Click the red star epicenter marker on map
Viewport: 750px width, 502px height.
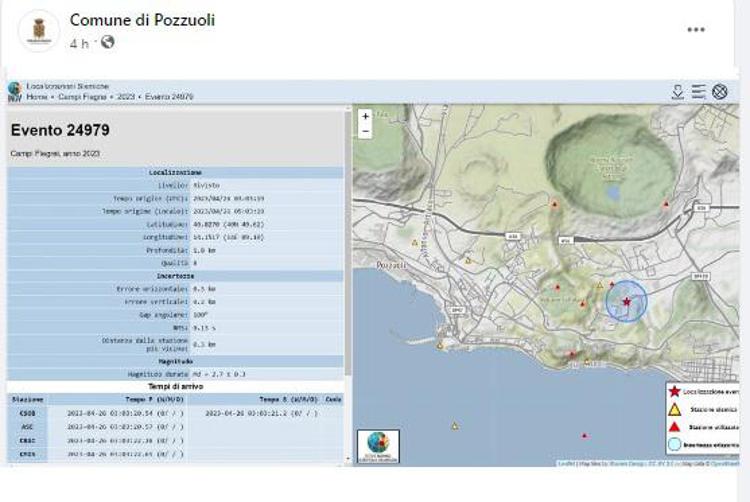pyautogui.click(x=626, y=301)
